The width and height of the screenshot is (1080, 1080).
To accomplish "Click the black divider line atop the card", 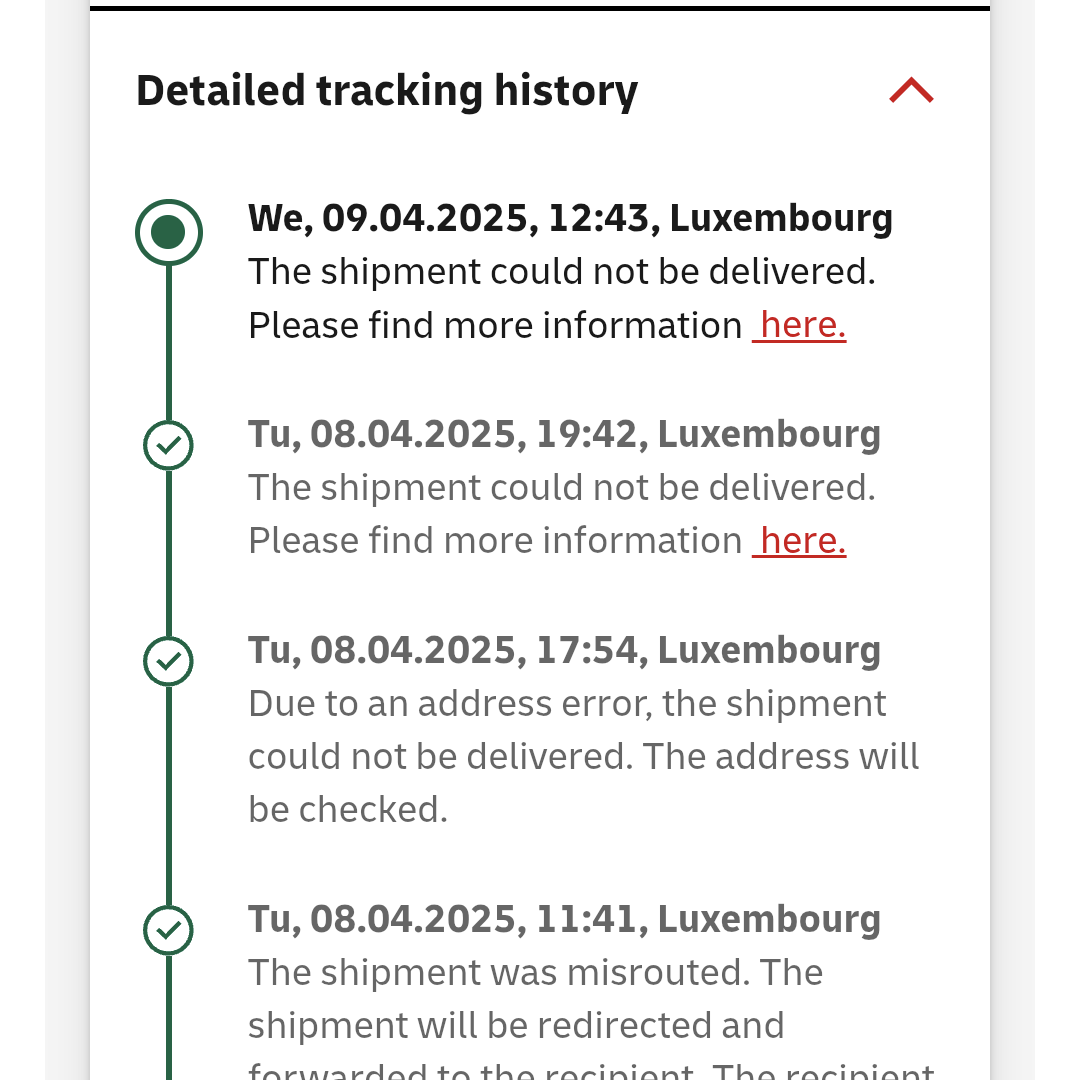I will 540,8.
